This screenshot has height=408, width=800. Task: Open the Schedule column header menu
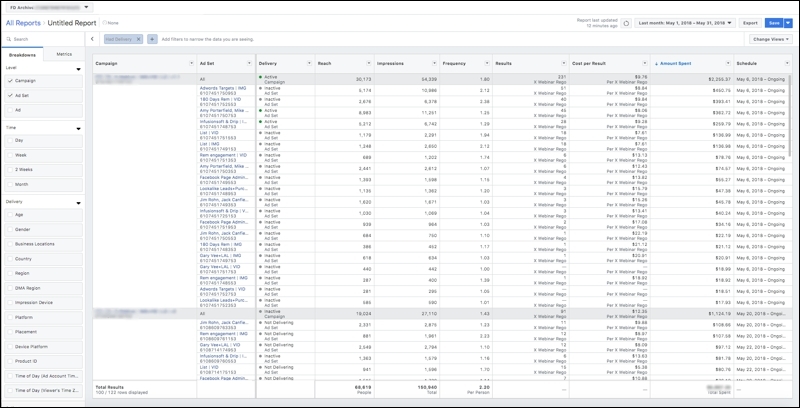[787, 63]
